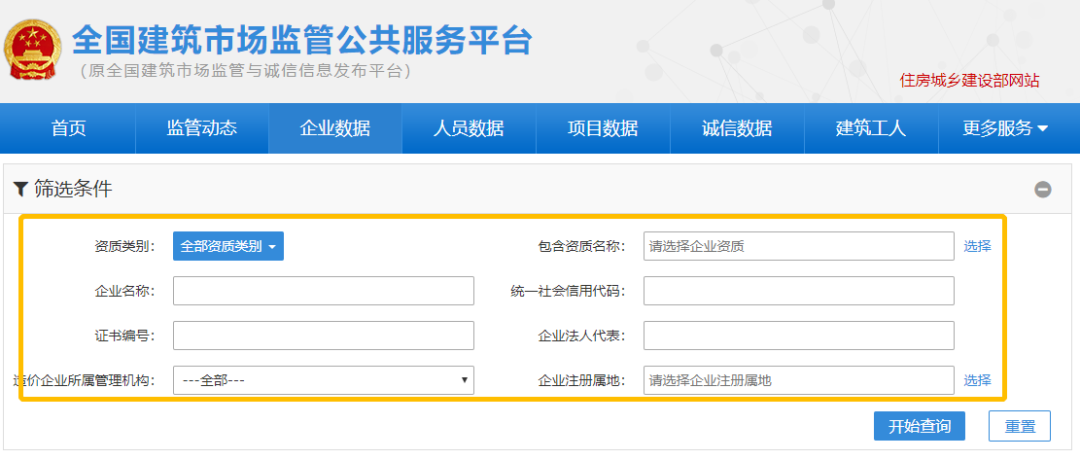
Task: Open 造价企业所属管理机构 select box
Action: pos(323,380)
